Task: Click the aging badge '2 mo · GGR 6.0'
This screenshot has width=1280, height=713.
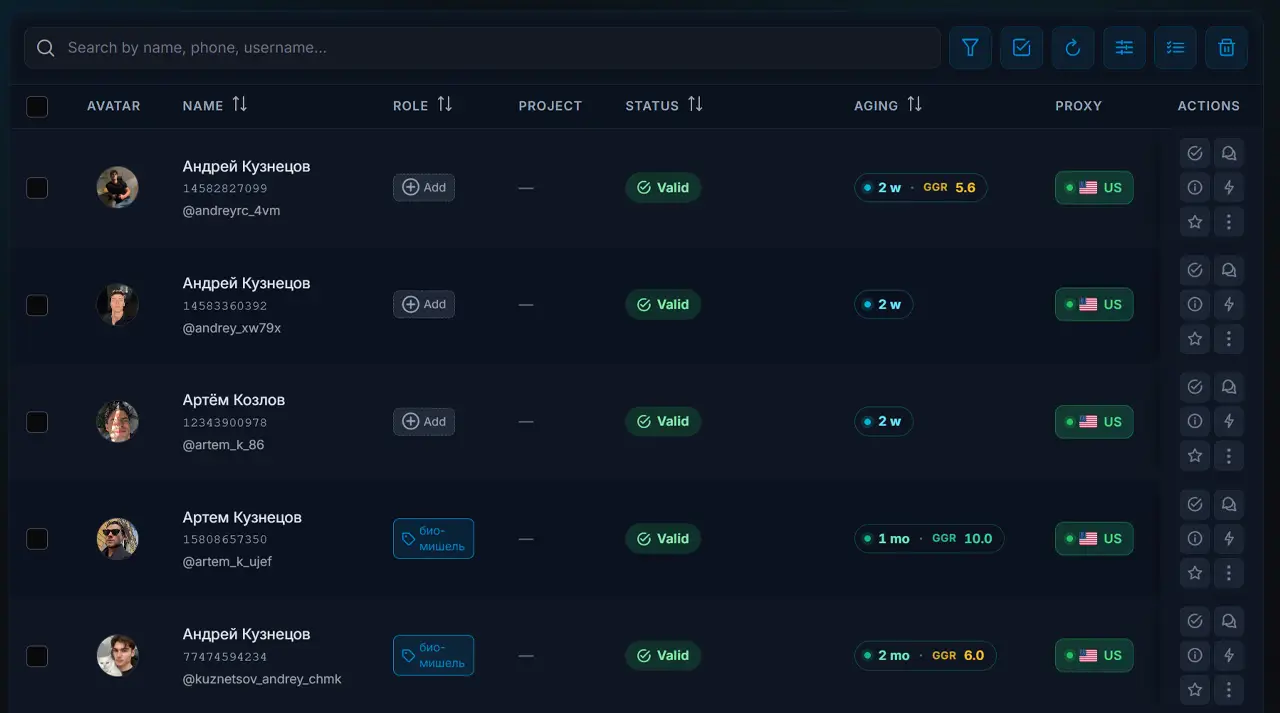Action: click(x=925, y=655)
